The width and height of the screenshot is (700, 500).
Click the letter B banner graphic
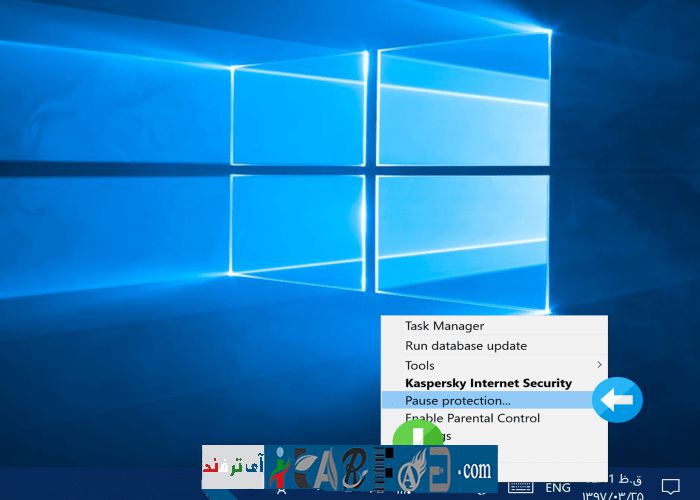(x=350, y=469)
